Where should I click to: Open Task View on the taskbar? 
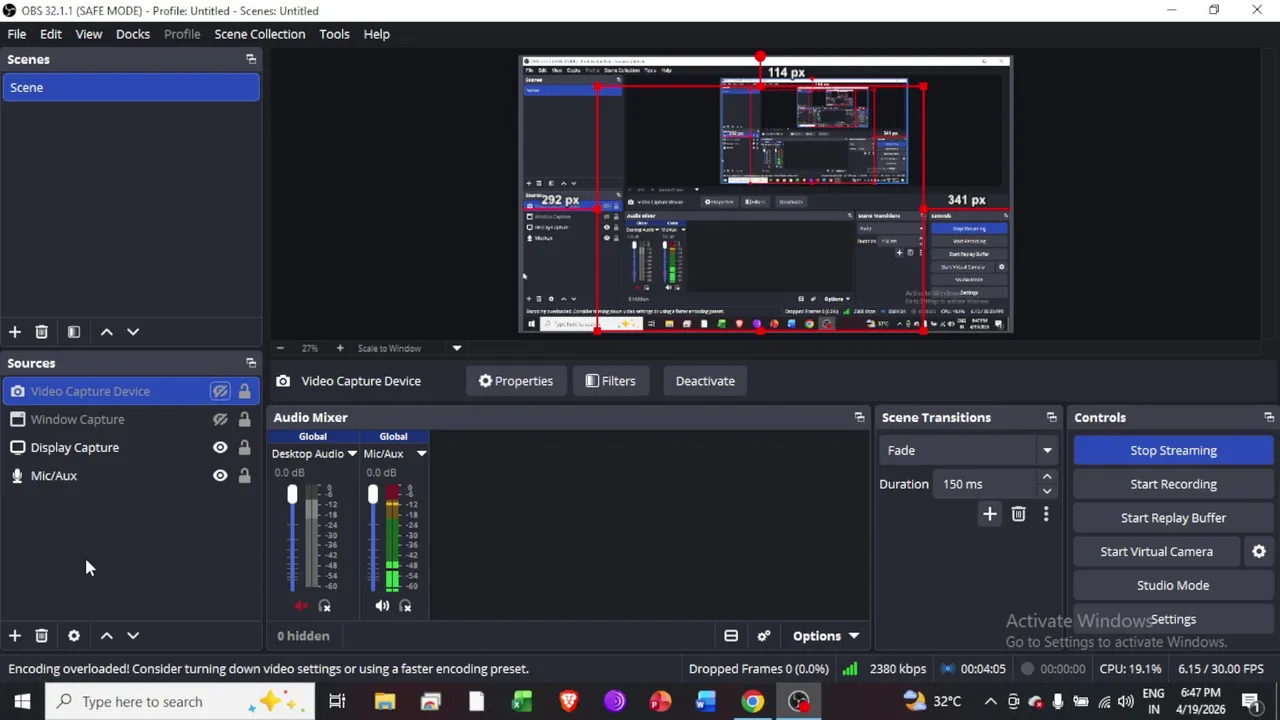(337, 701)
